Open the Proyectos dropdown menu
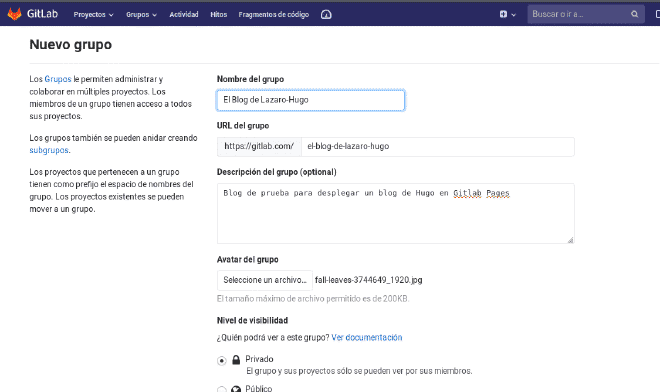This screenshot has height=392, width=660. (93, 14)
